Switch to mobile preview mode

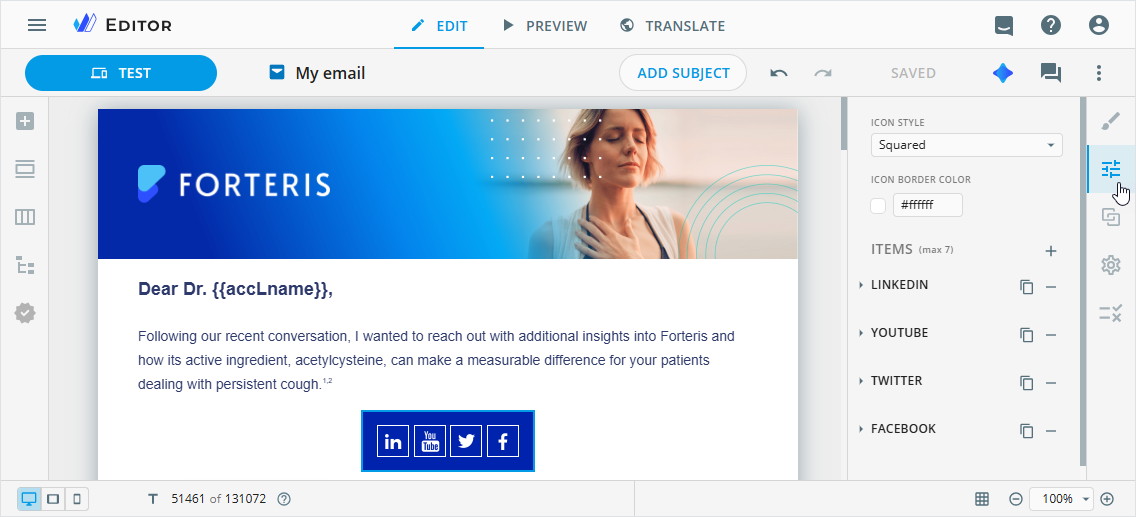pos(76,498)
